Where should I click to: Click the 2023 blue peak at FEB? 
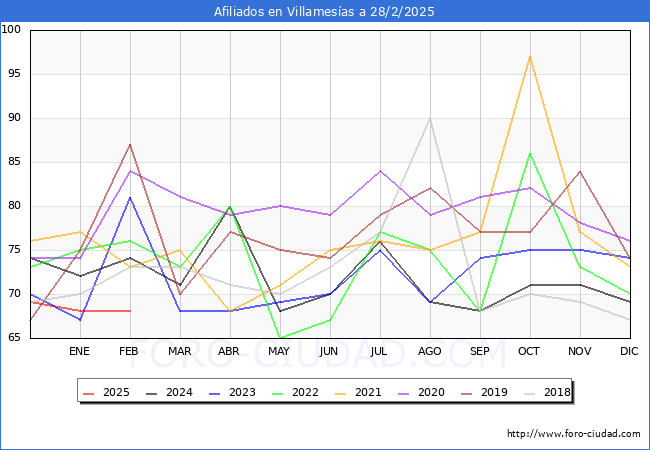130,198
